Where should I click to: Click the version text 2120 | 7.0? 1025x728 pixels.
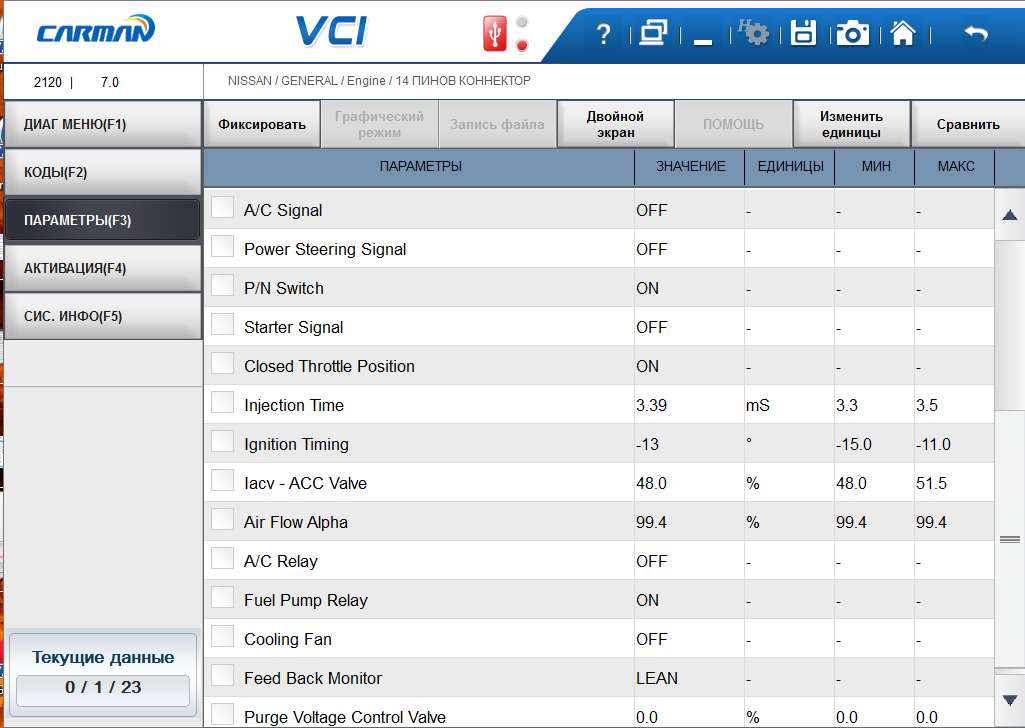coord(76,82)
